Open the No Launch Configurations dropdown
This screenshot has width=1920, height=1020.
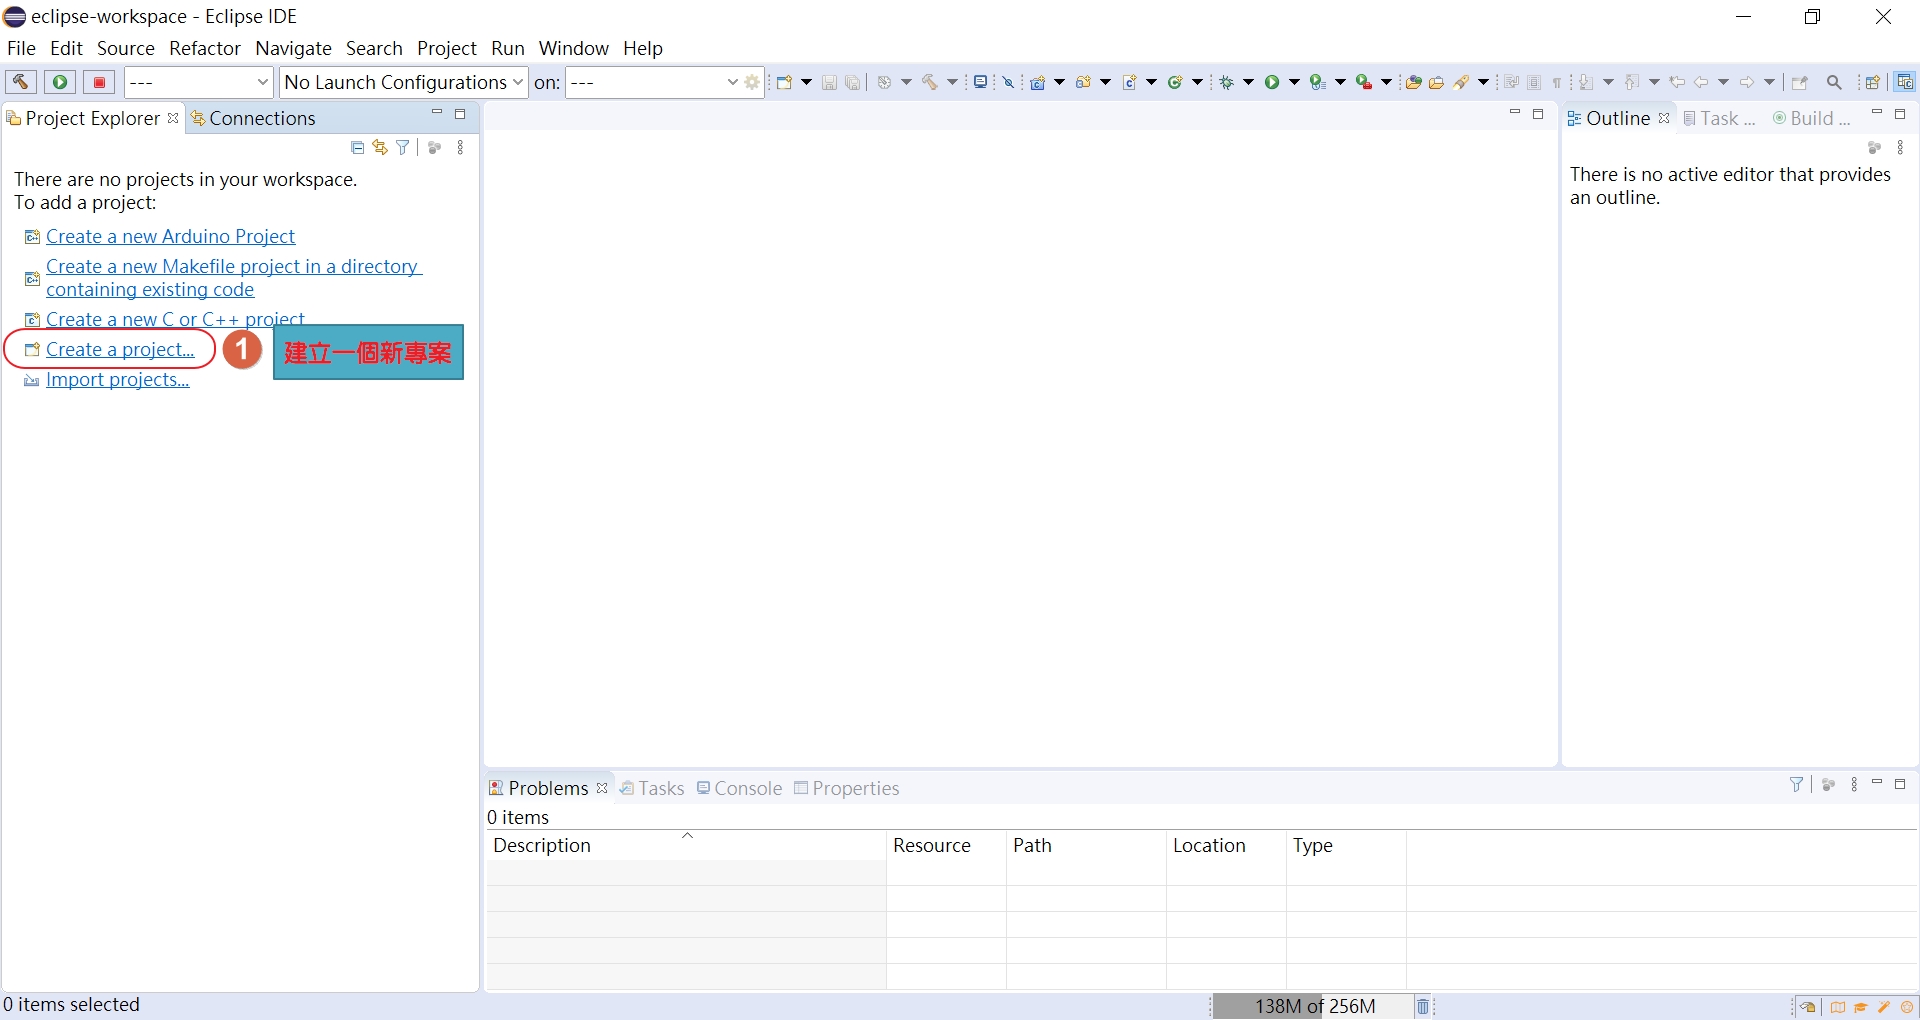coord(403,82)
